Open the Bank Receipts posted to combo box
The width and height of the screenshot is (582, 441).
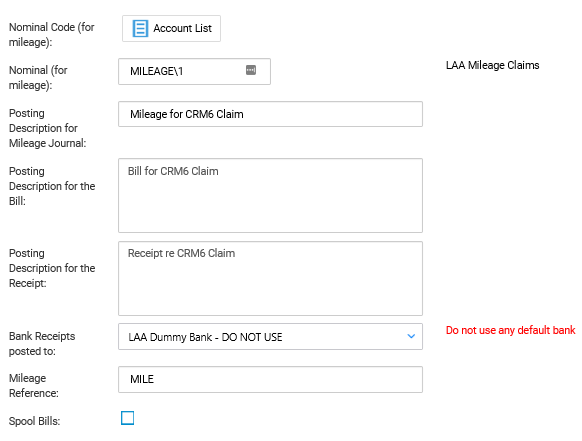tap(270, 336)
